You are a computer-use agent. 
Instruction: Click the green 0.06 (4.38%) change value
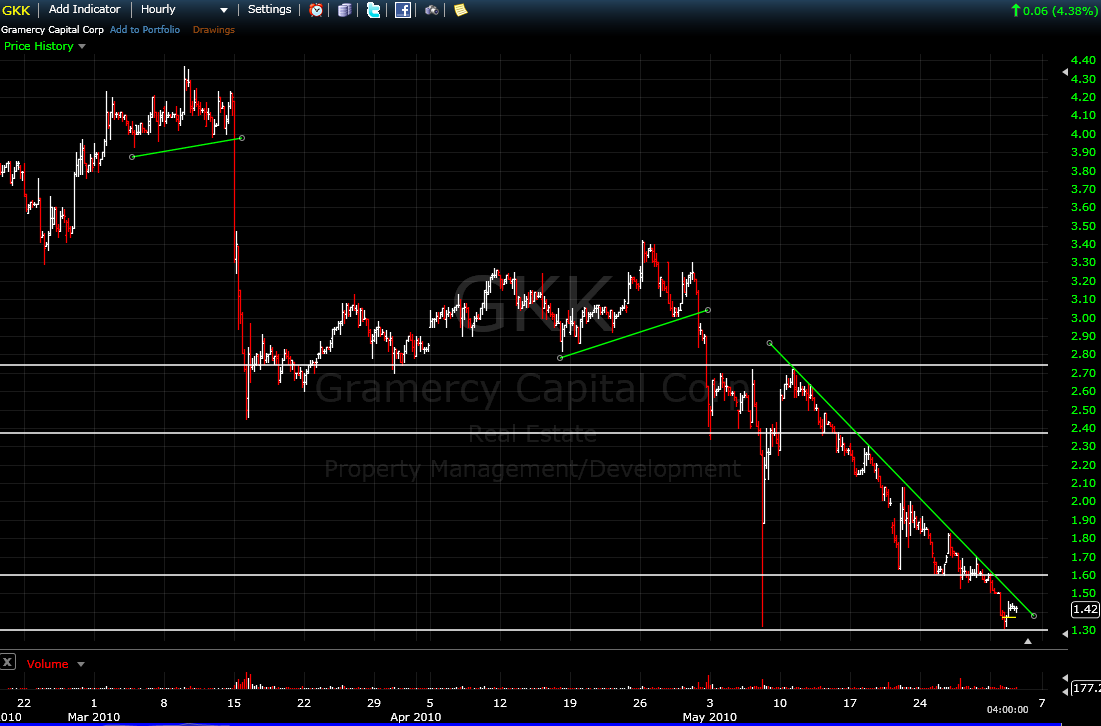(1053, 11)
